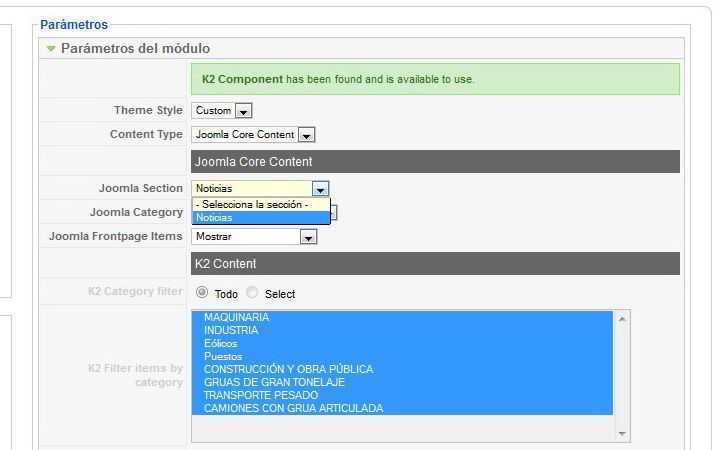Click the category list scroll down arrow
This screenshot has height=450, width=720.
622,433
